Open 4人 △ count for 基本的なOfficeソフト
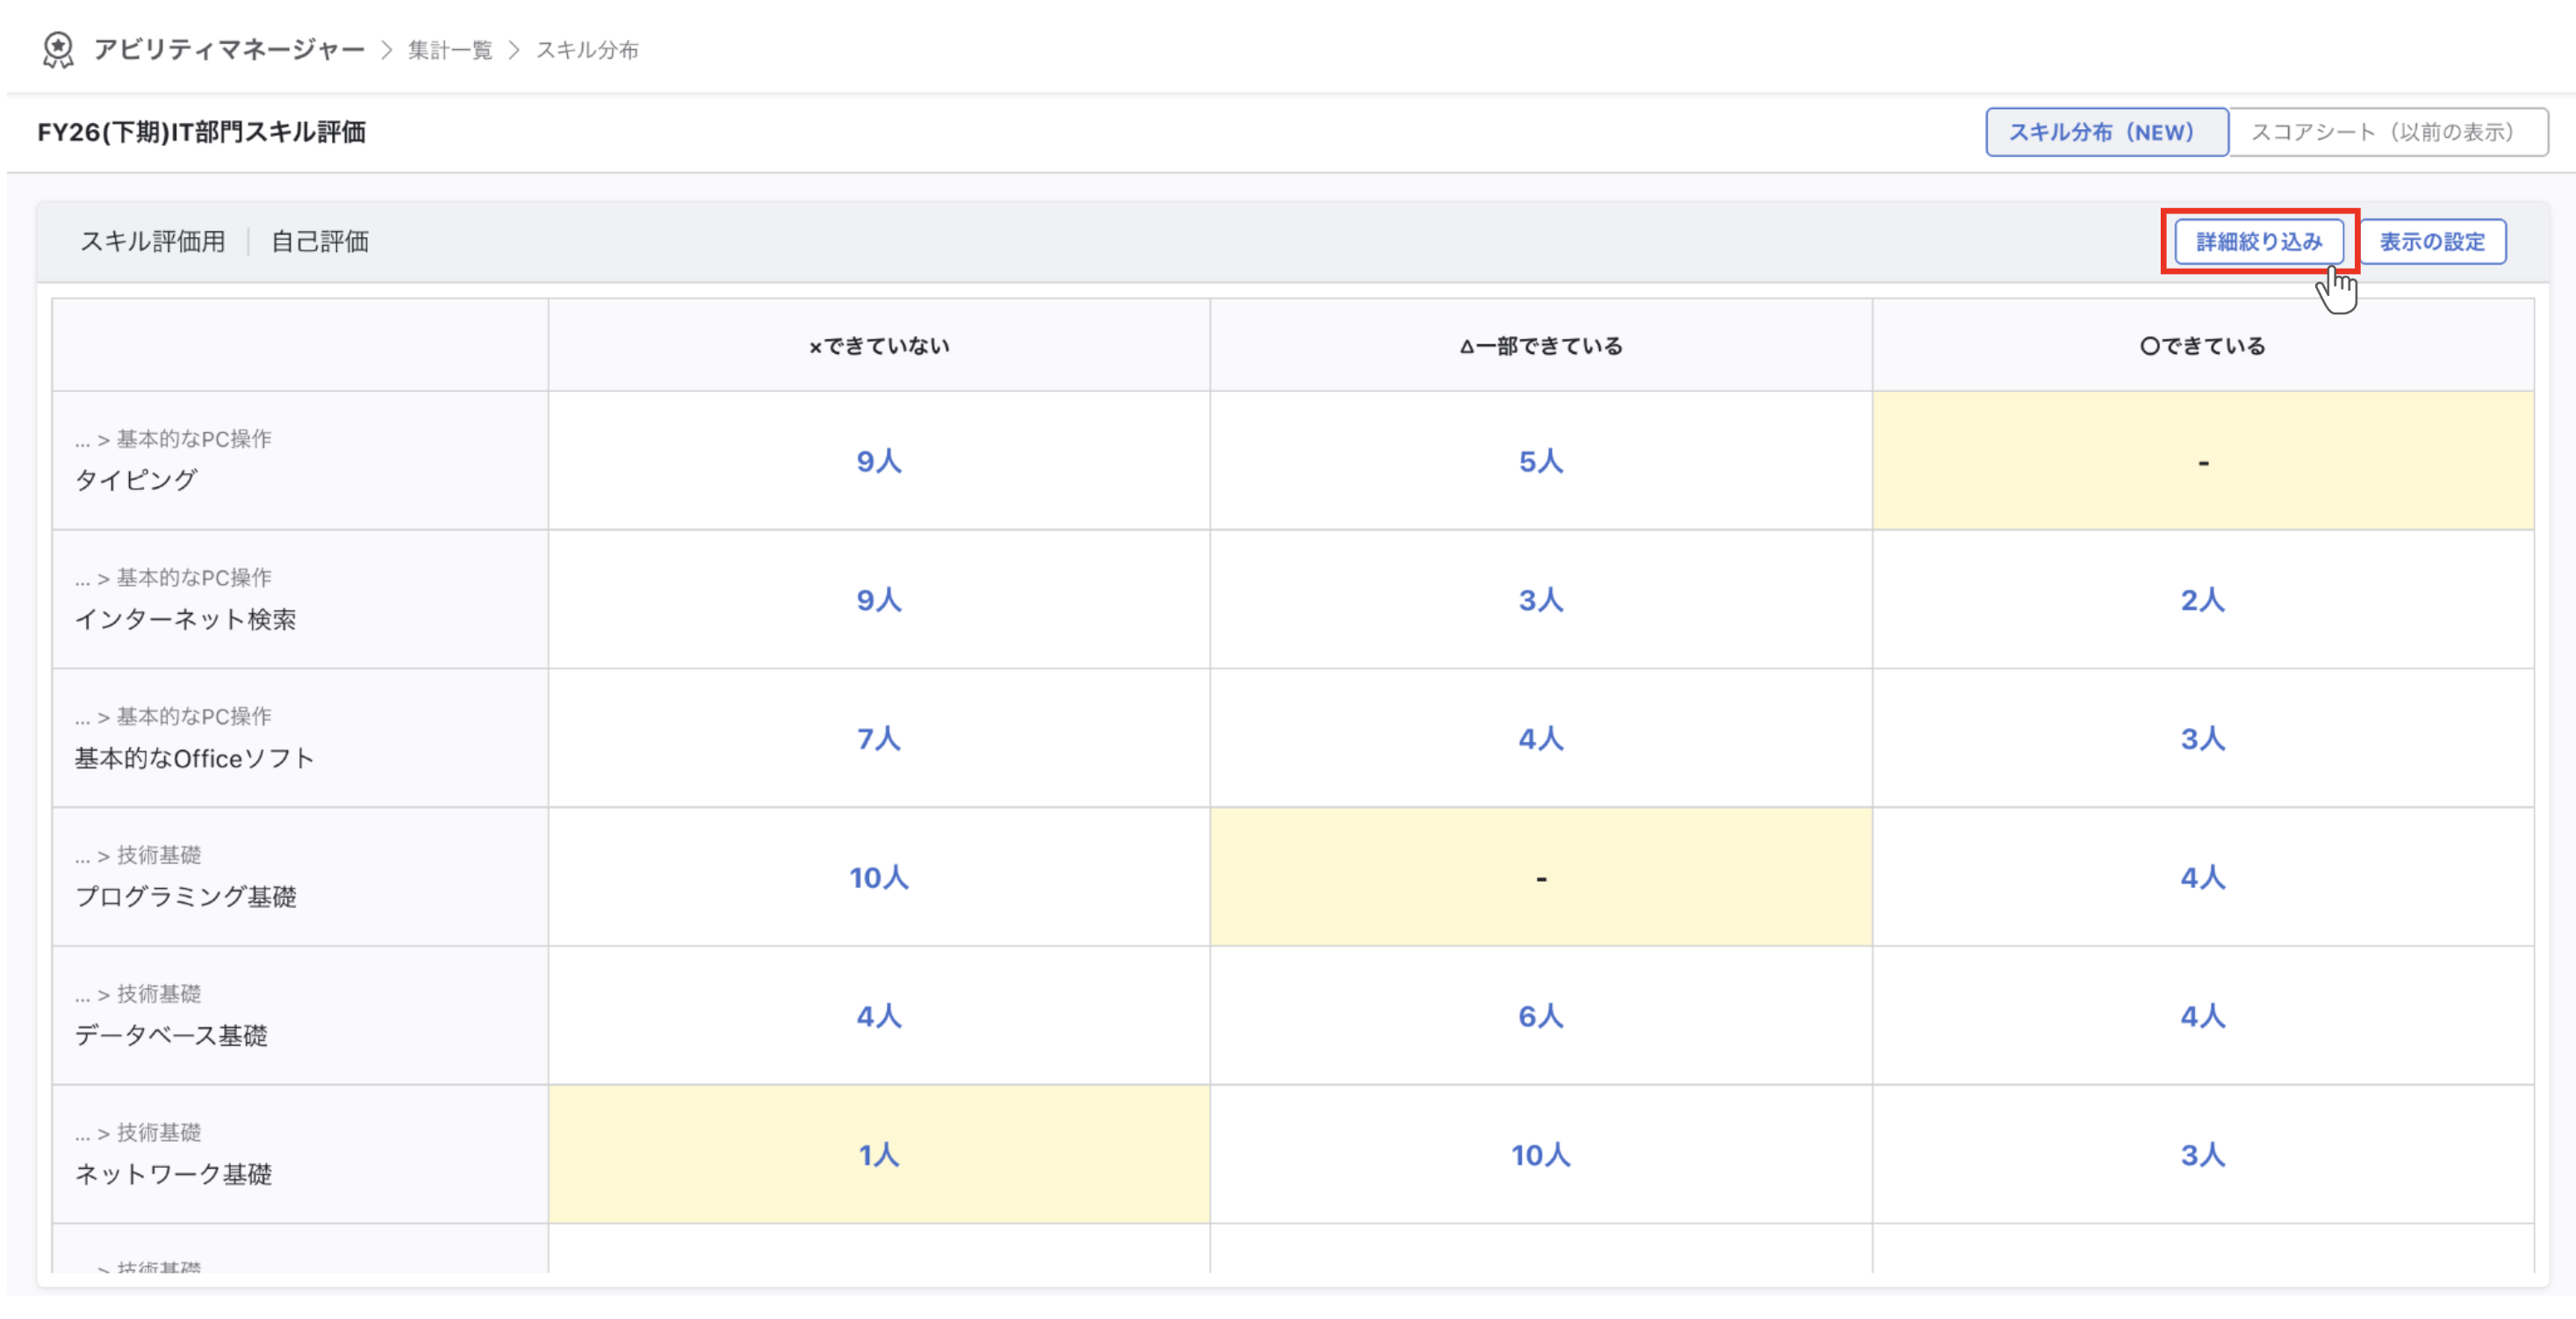 pyautogui.click(x=1541, y=739)
